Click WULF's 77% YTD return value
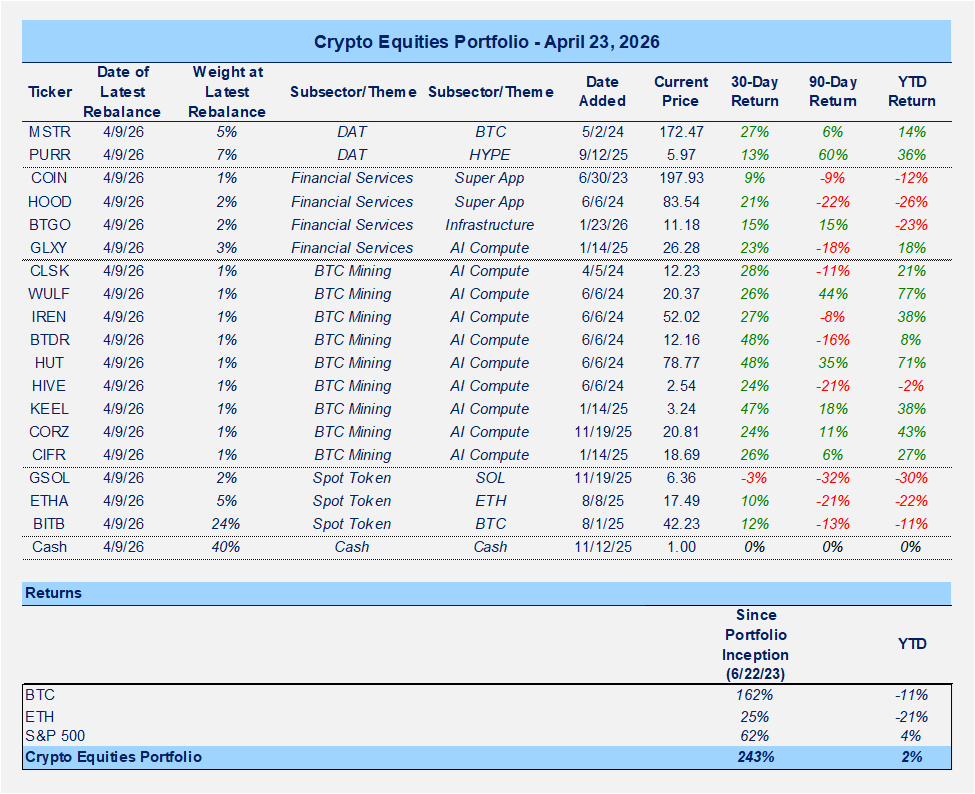This screenshot has width=975, height=794. coord(911,294)
